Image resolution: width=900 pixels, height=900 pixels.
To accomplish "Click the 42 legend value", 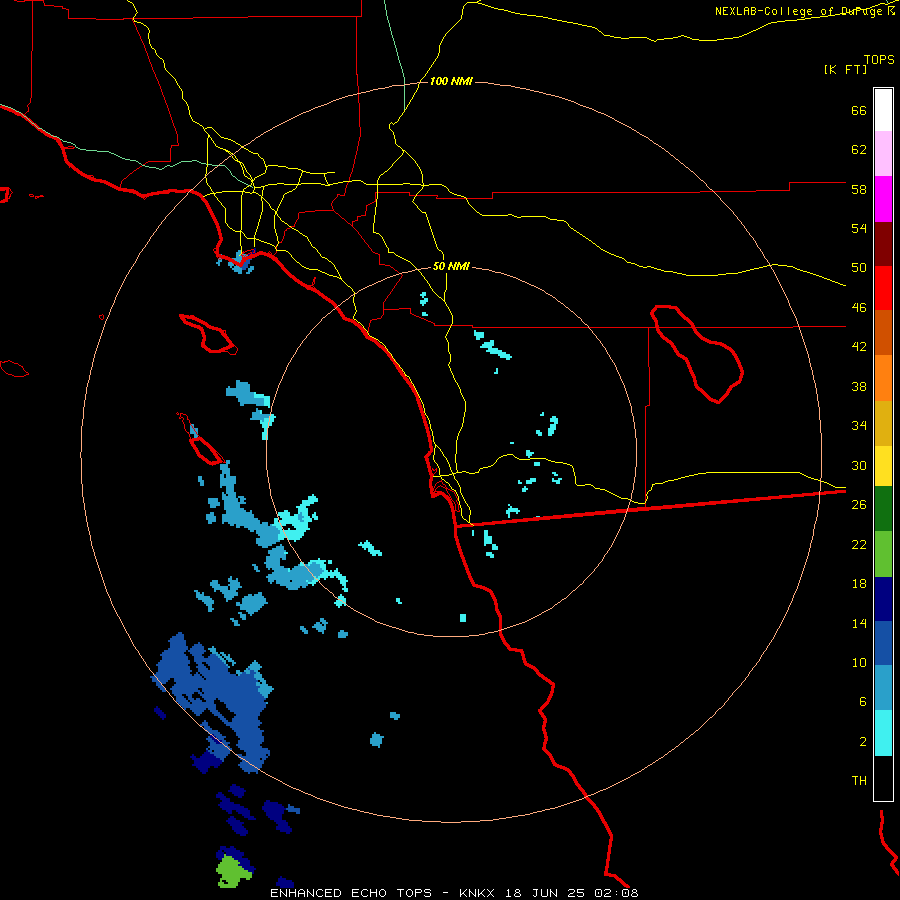I will pos(859,347).
